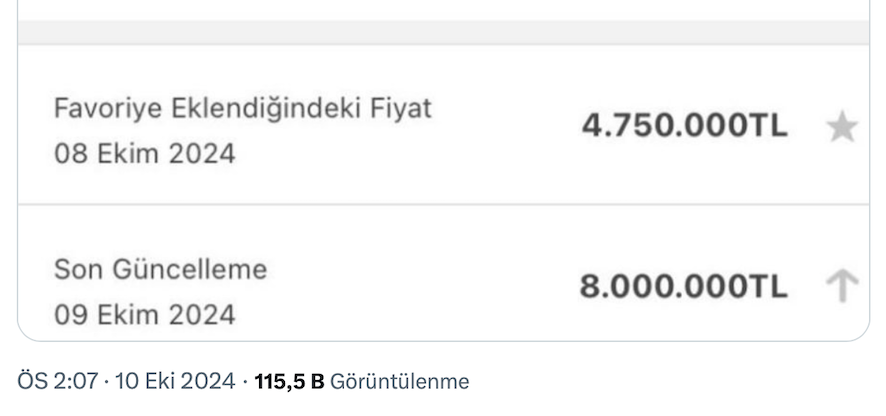Click the '08 Ekim 2024' date
Image resolution: width=886 pixels, height=416 pixels.
pos(145,154)
